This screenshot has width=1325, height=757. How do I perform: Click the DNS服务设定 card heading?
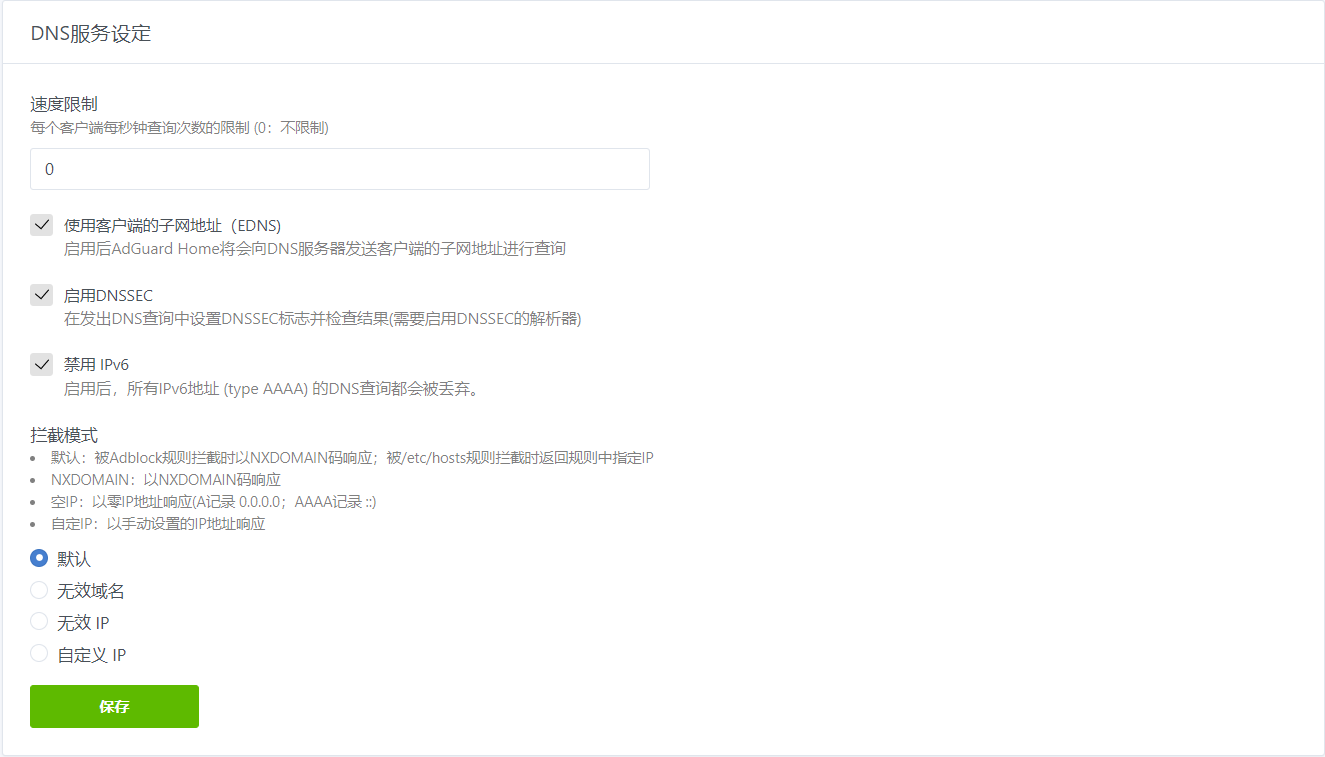coord(91,33)
